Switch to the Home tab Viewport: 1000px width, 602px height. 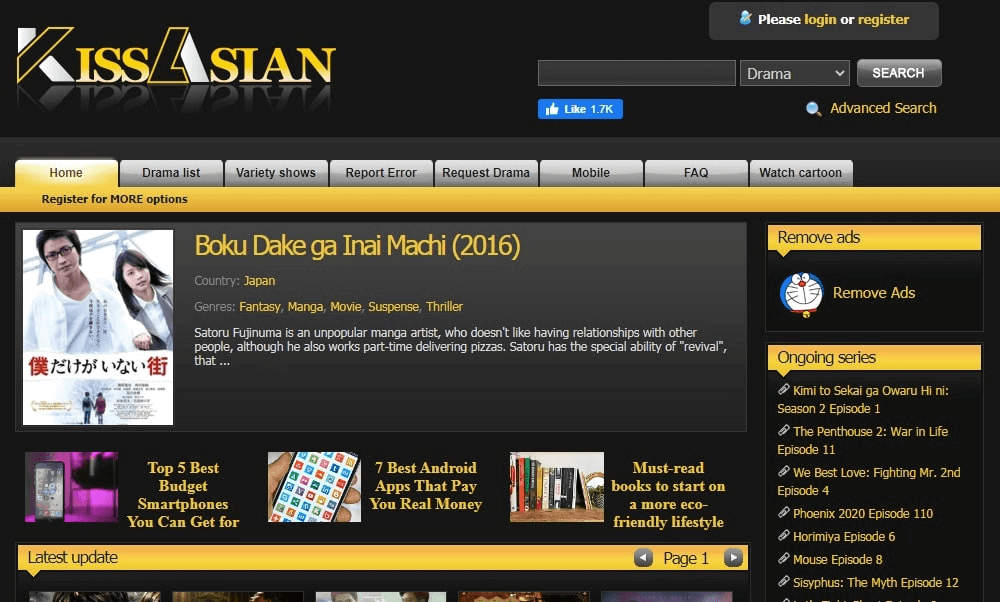click(66, 173)
